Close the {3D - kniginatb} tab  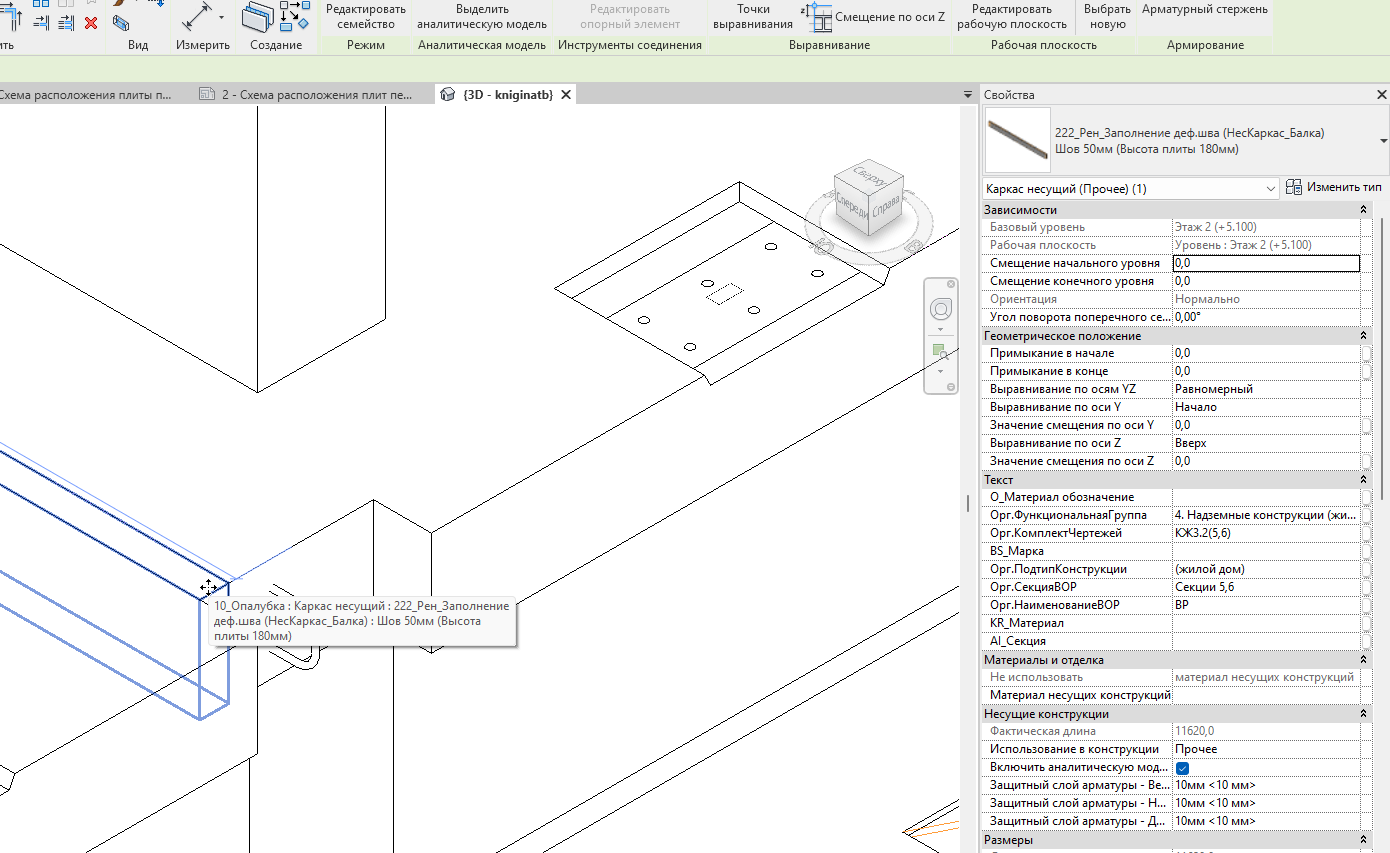click(565, 95)
